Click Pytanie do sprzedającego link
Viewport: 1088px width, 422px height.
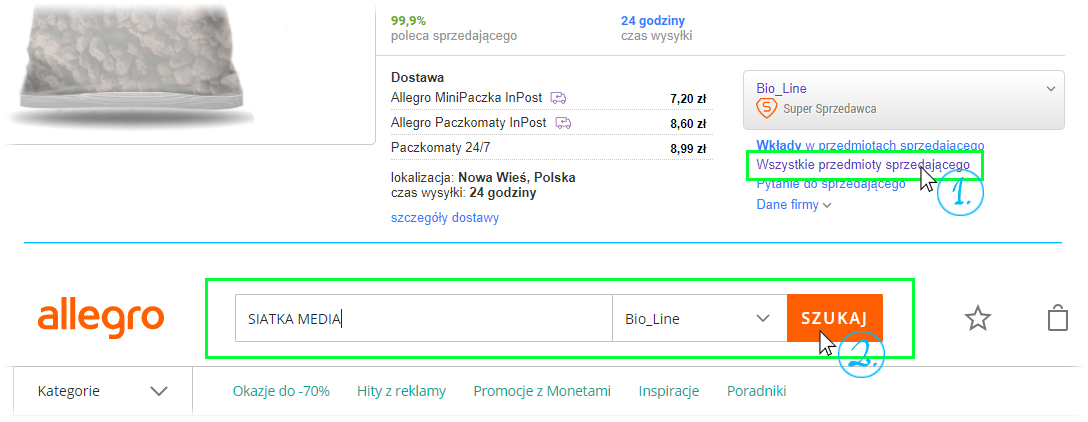tap(831, 184)
